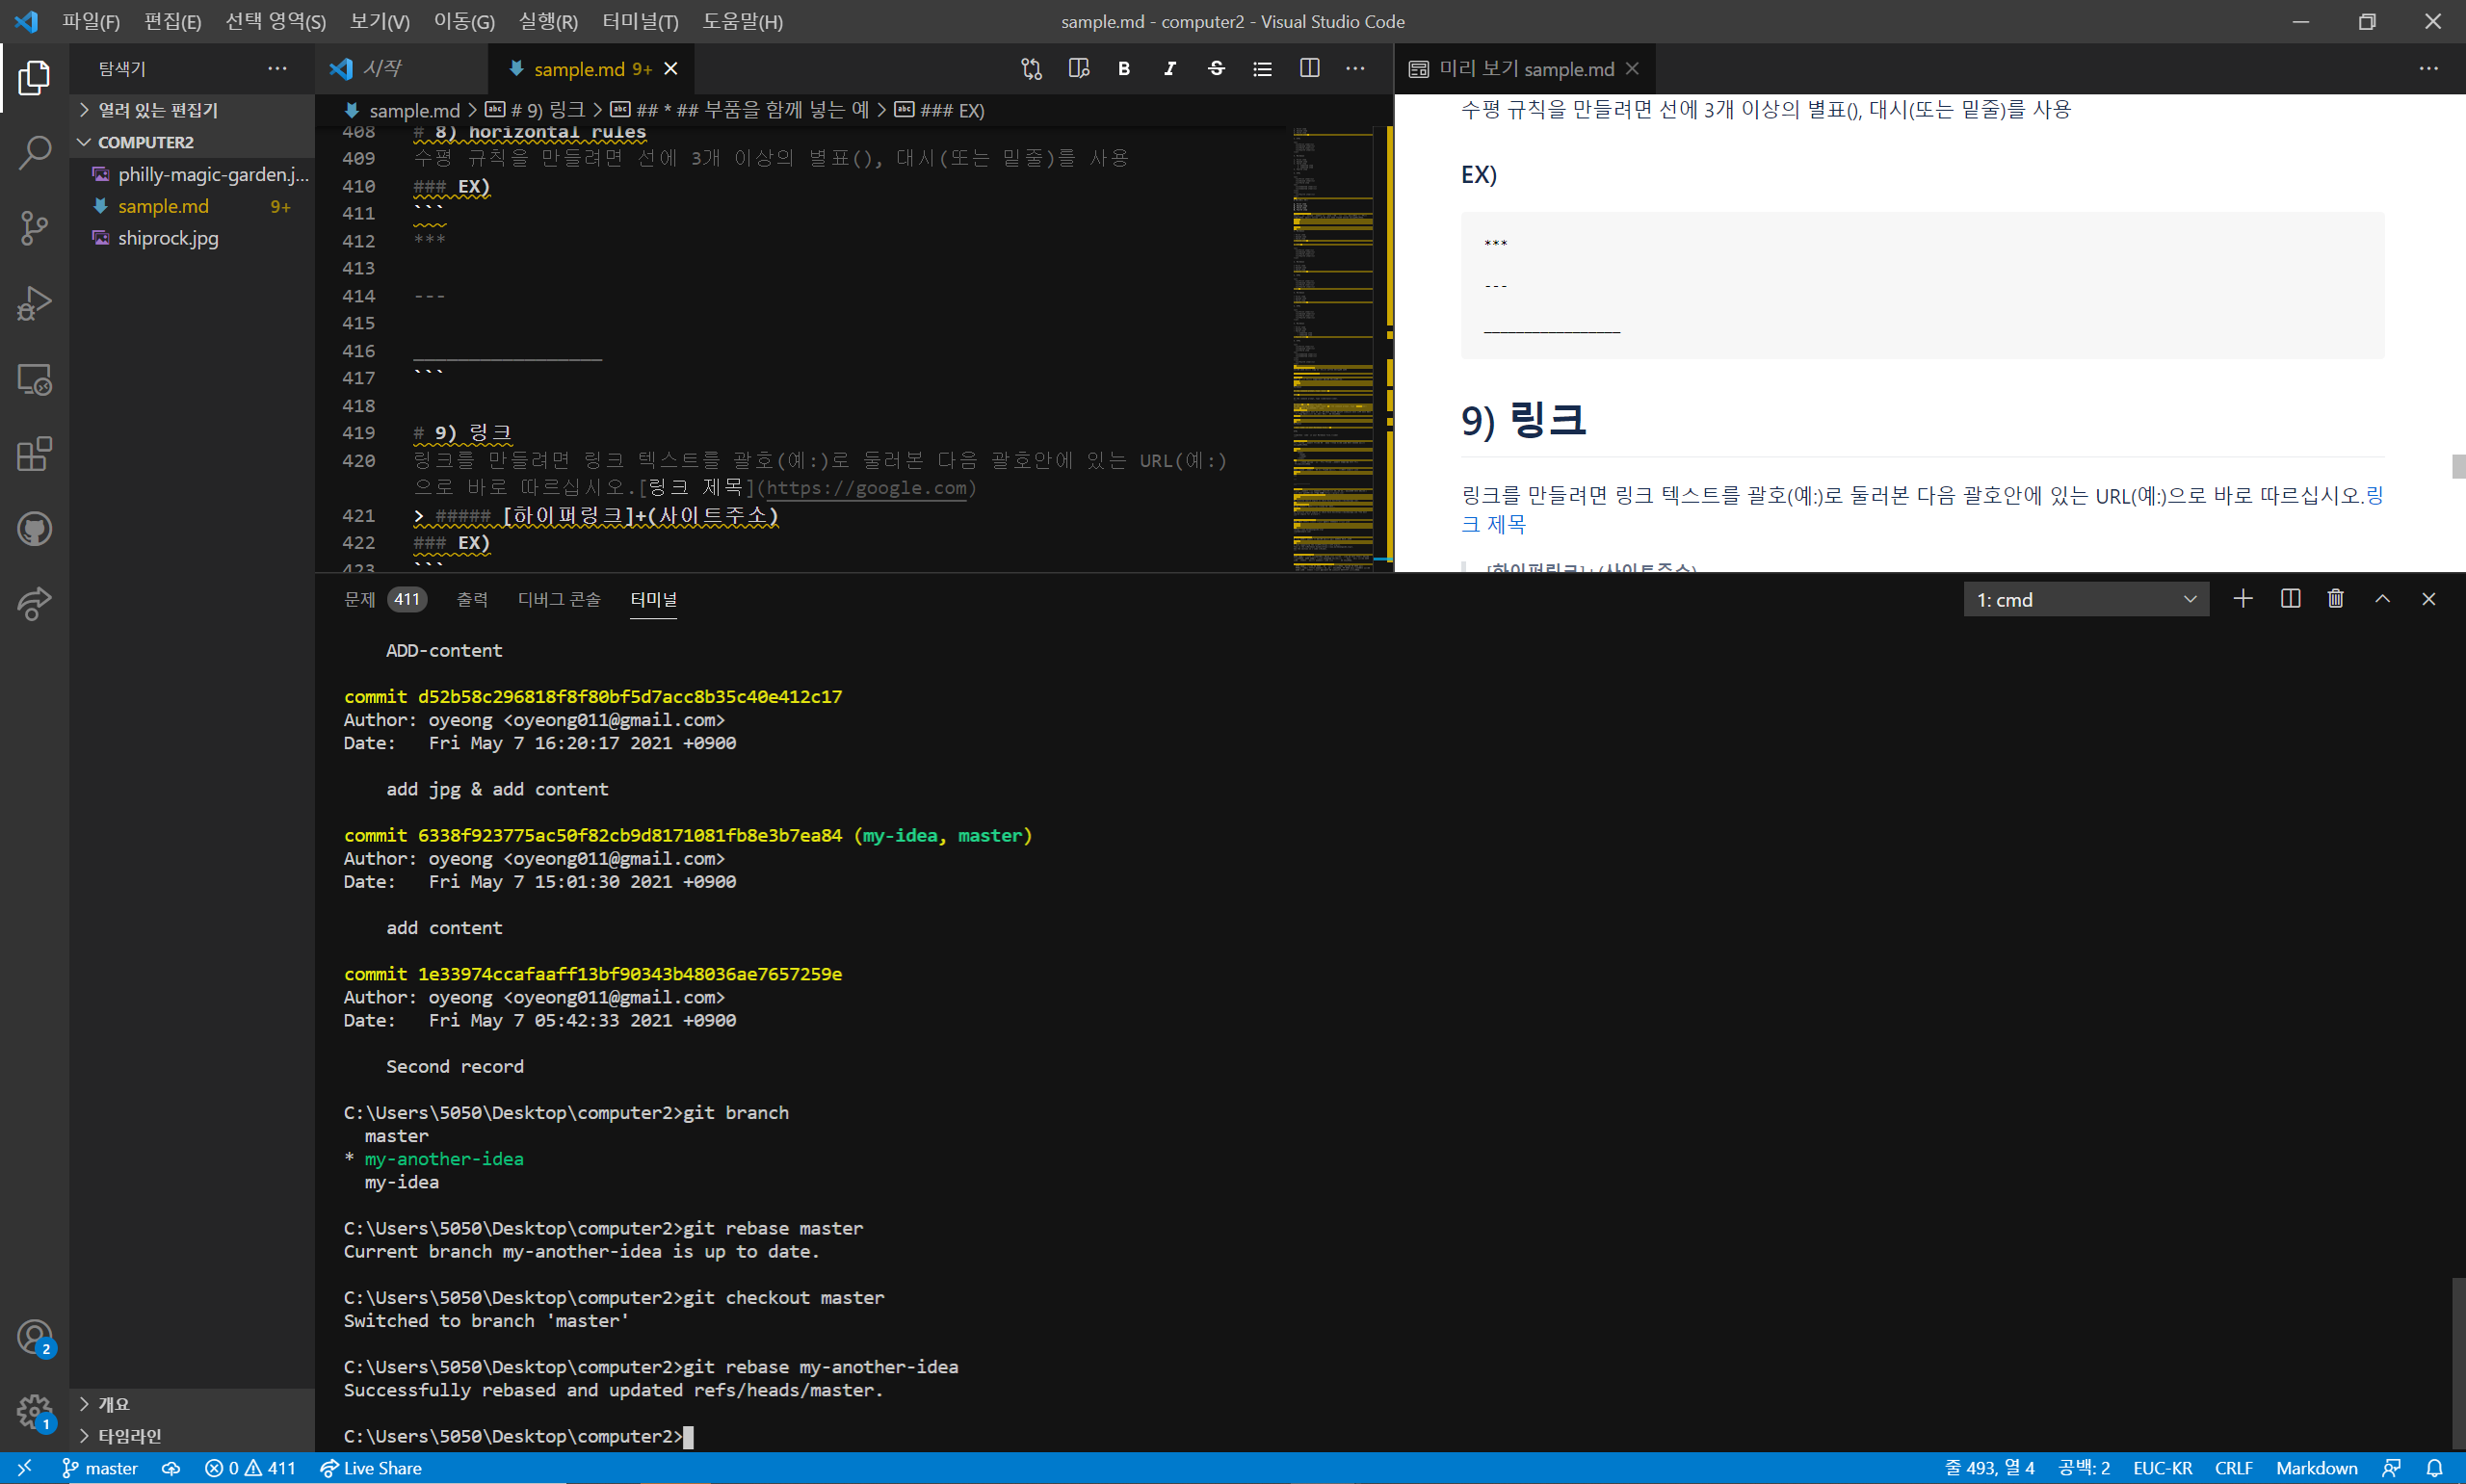
Task: Open Source Control view in activity bar
Action: pos(34,228)
